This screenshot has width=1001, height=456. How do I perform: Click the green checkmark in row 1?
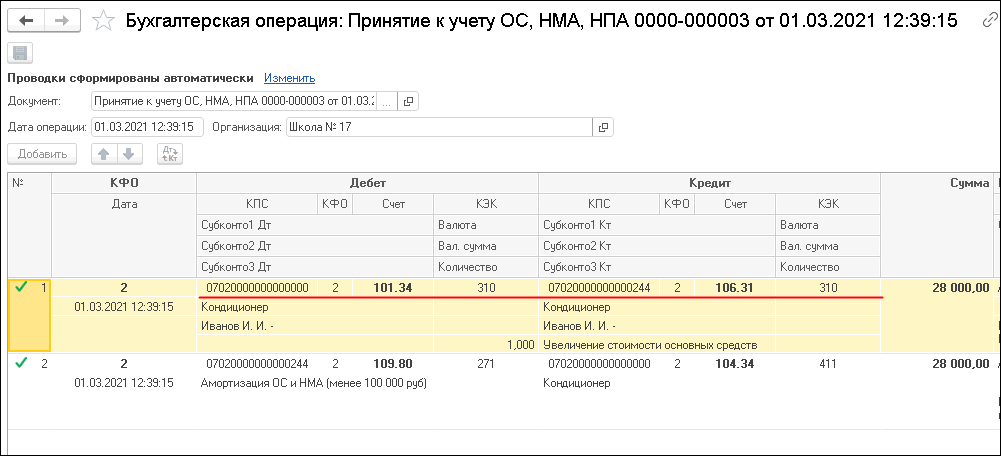coord(22,287)
